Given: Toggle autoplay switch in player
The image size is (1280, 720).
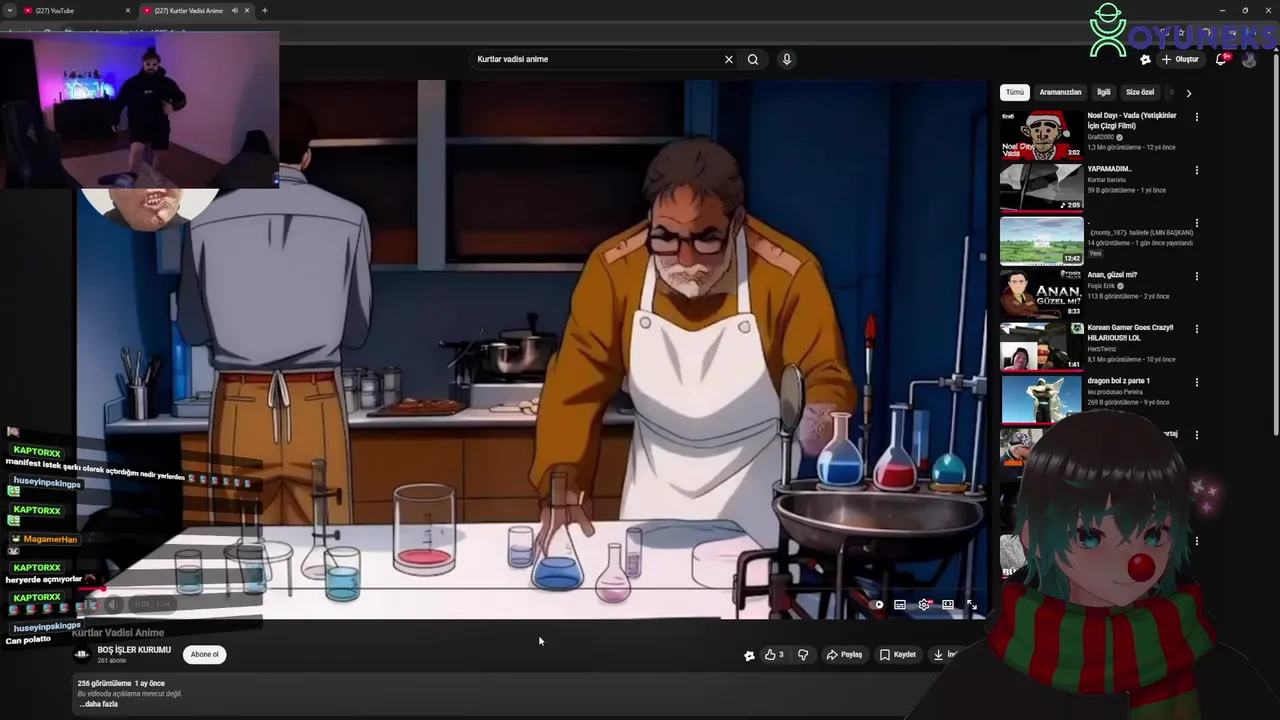Looking at the screenshot, I should coord(876,604).
